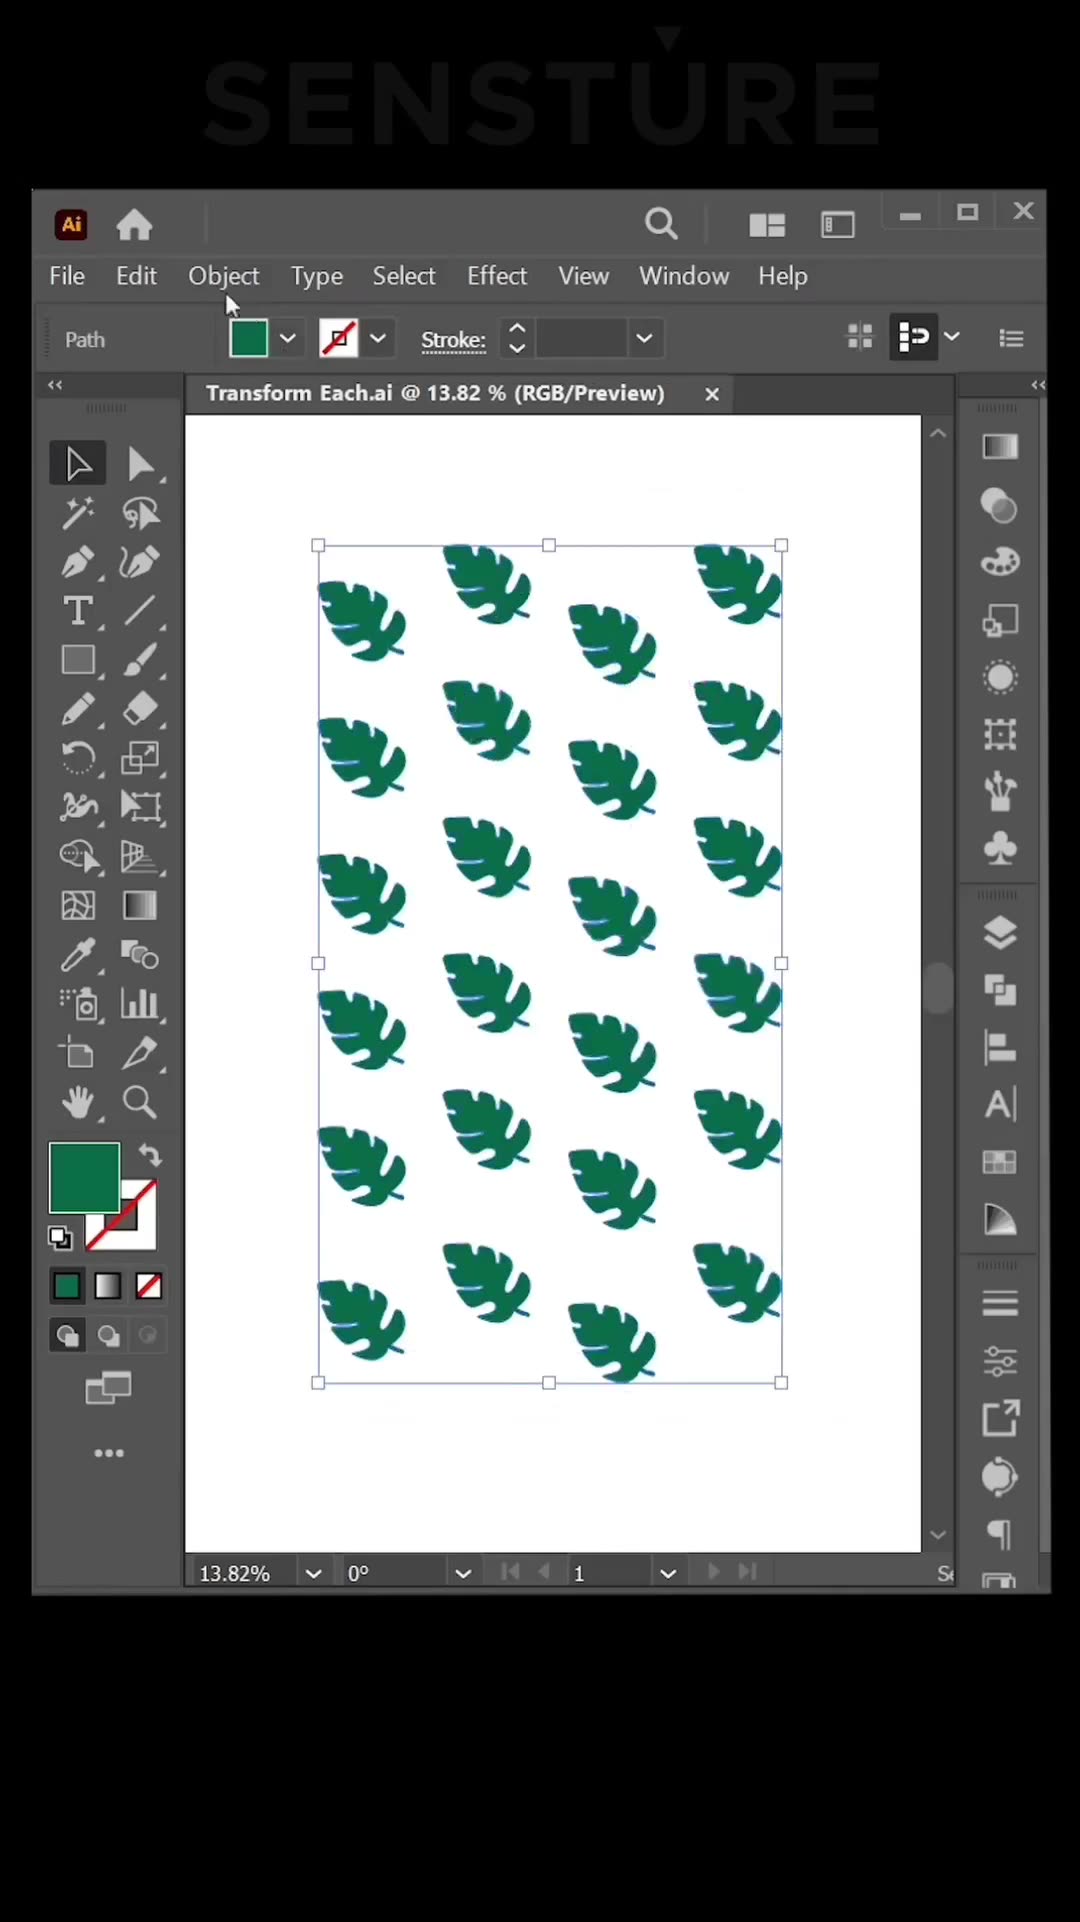Select the Eraser tool
This screenshot has width=1080, height=1922.
(x=141, y=709)
